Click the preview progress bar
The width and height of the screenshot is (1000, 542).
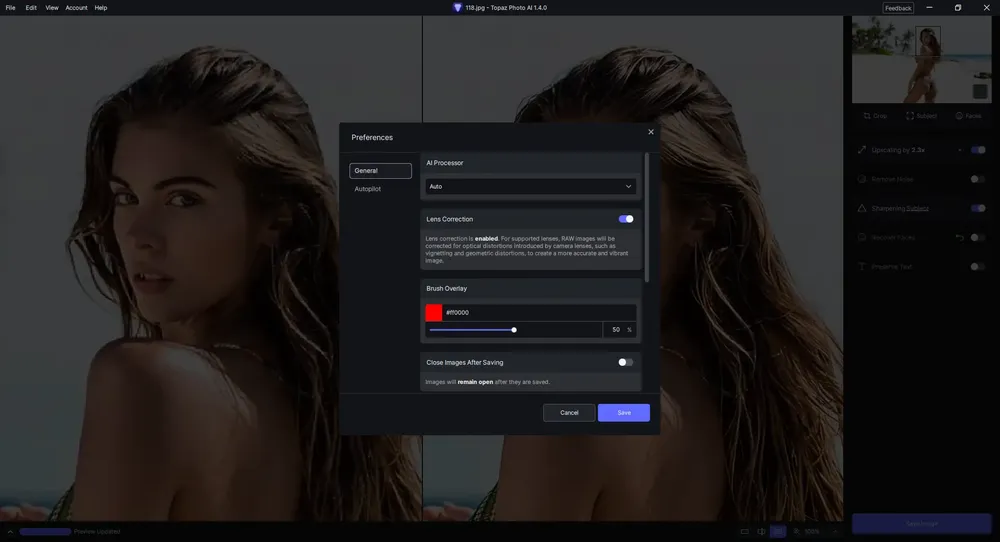point(45,531)
